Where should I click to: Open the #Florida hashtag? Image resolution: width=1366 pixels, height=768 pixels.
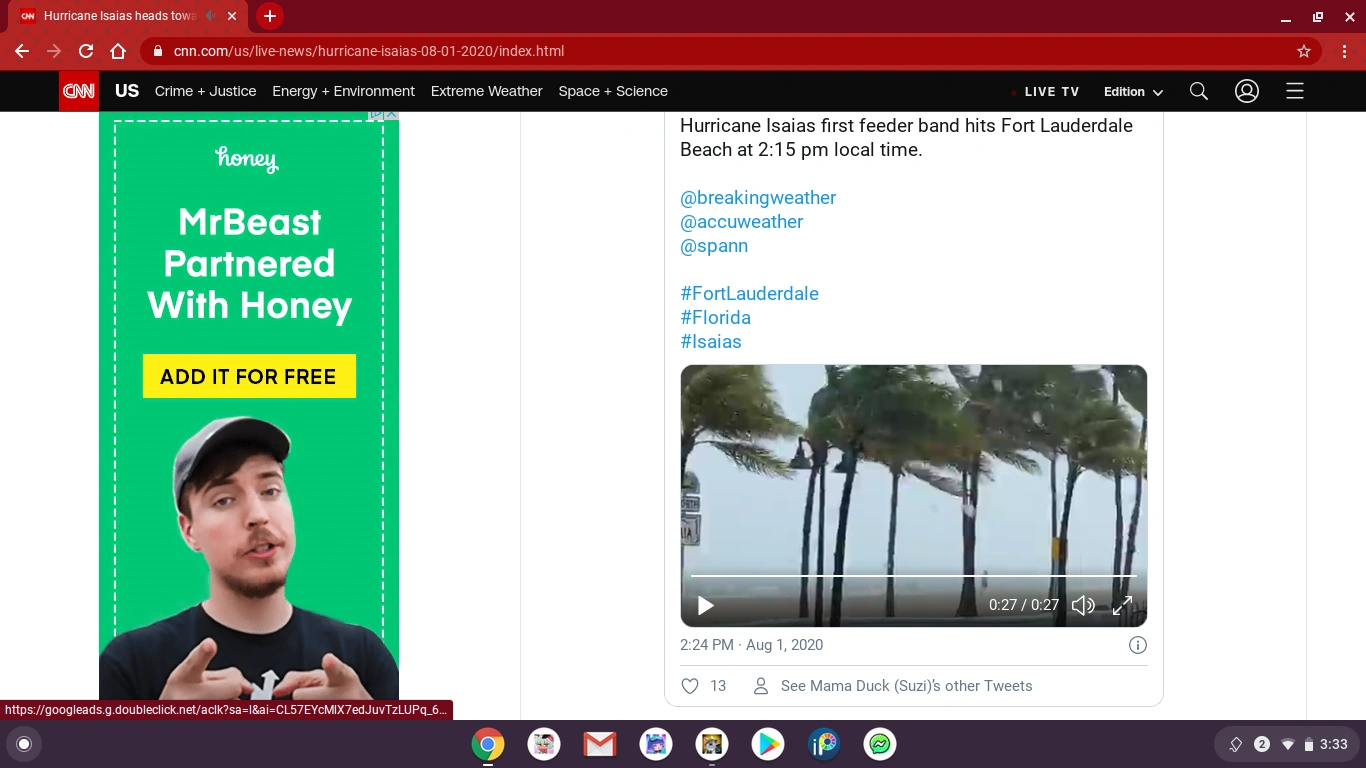click(x=715, y=318)
